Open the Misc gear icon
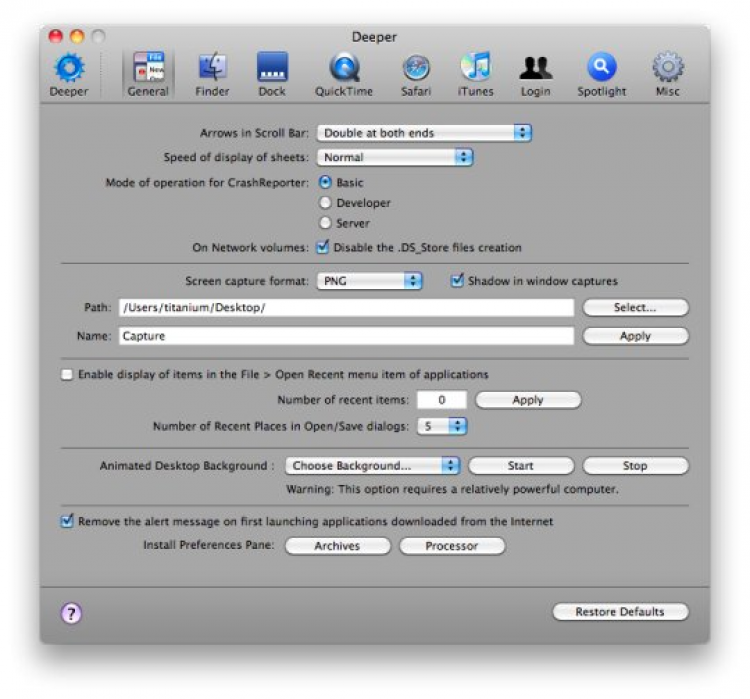This screenshot has height=699, width=750. tap(668, 74)
